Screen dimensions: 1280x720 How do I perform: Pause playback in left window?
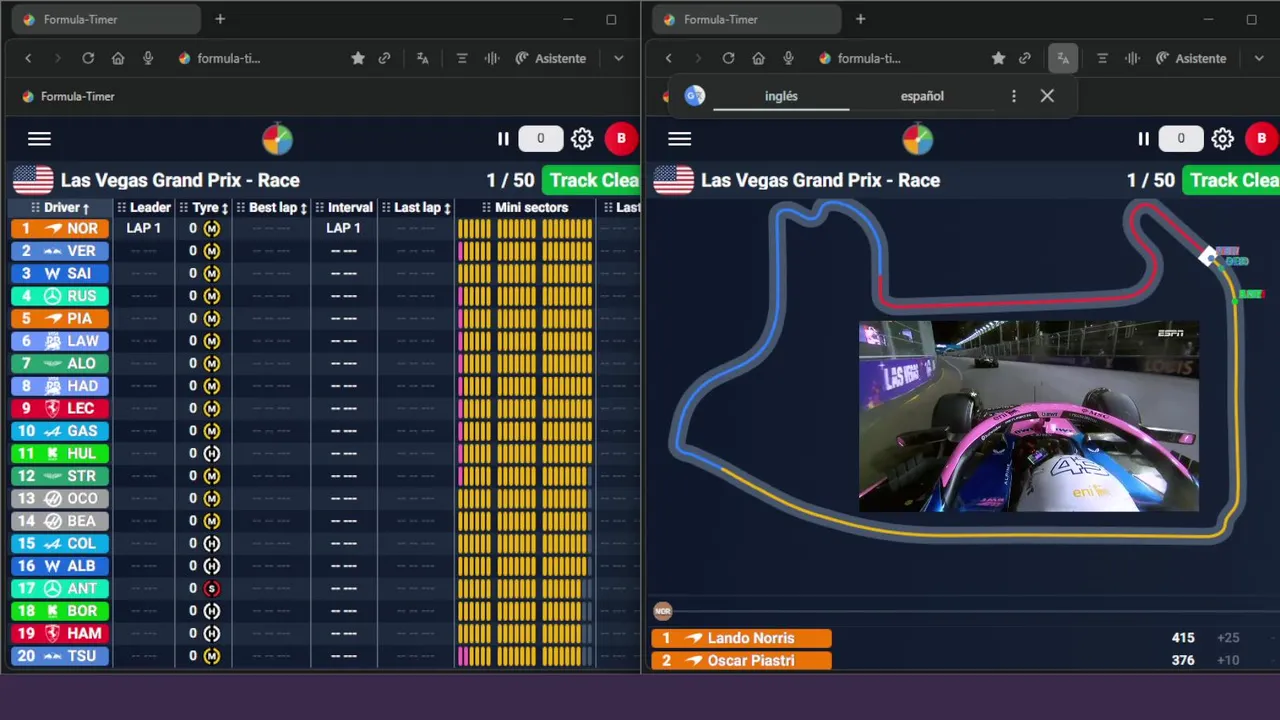click(x=503, y=139)
